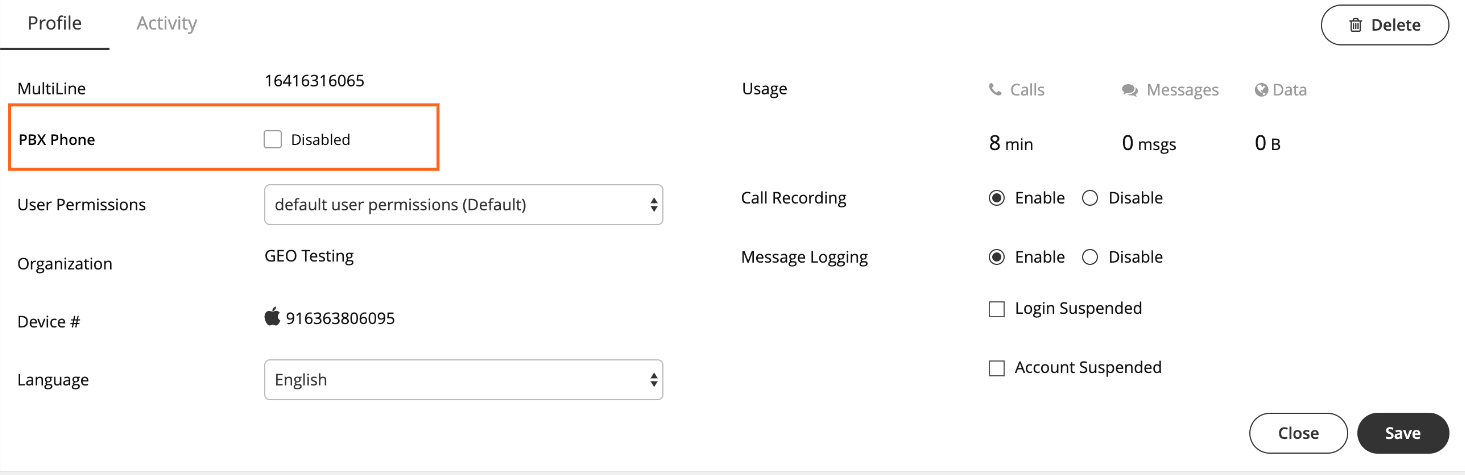Select Enable for Message Logging
Viewport: 1465px width, 475px height.
(996, 257)
